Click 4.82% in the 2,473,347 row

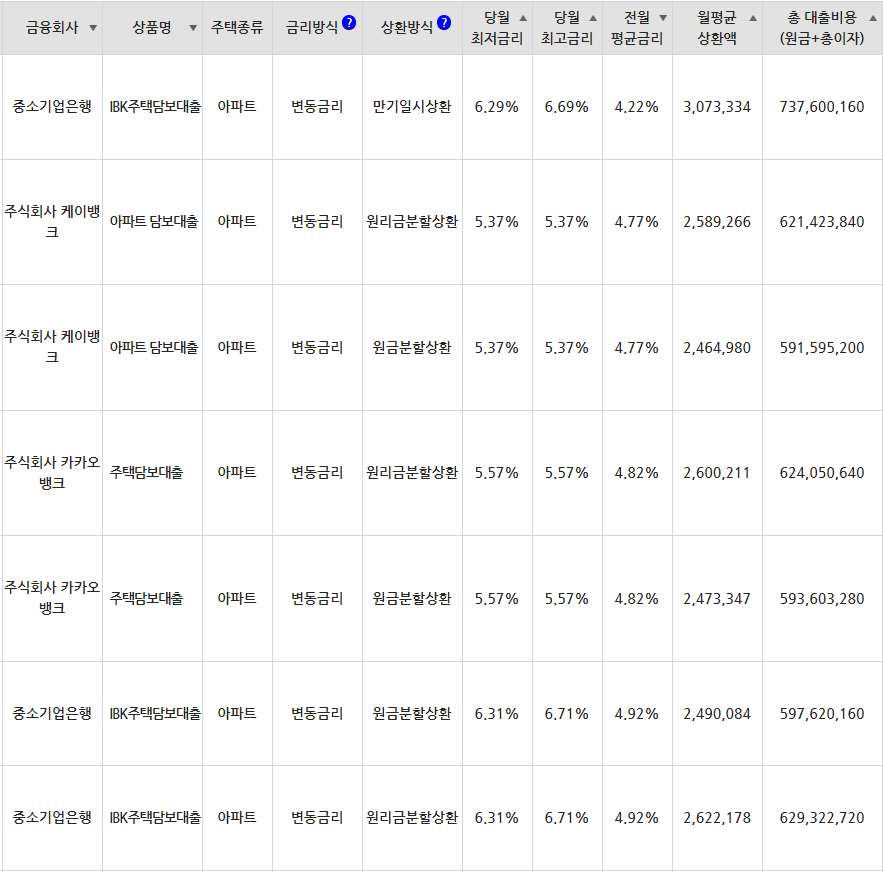pos(636,598)
